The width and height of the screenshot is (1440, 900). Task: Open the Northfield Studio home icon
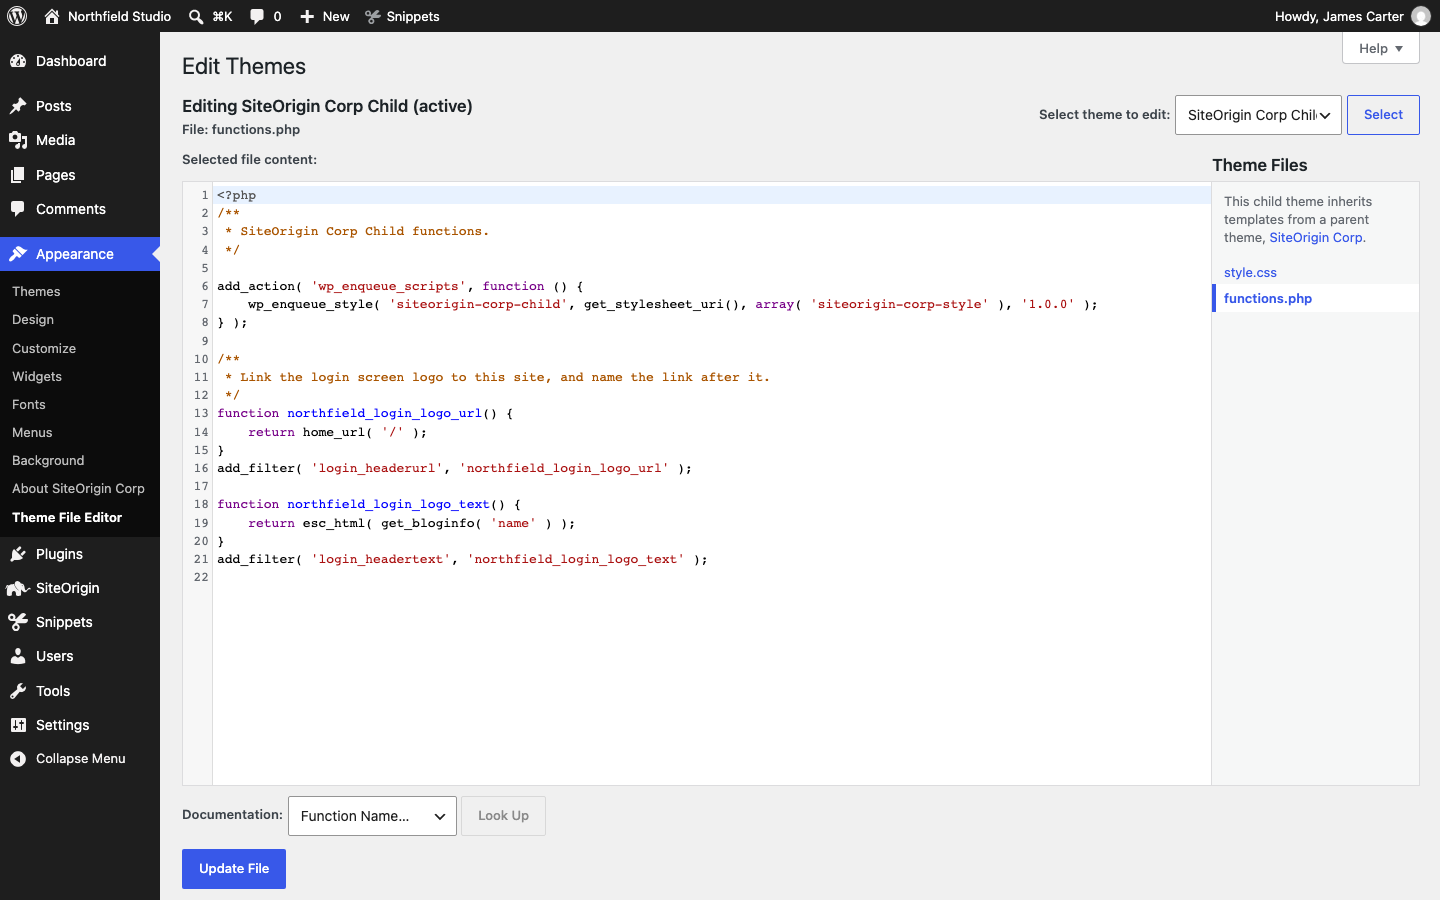click(52, 16)
